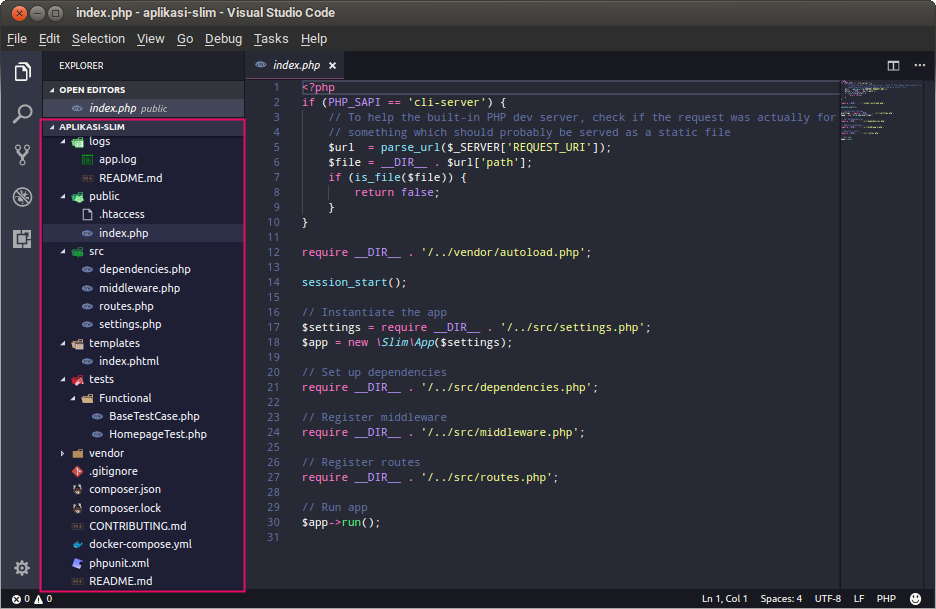Open the Tasks menu
Screen dimensions: 936x609
(270, 39)
